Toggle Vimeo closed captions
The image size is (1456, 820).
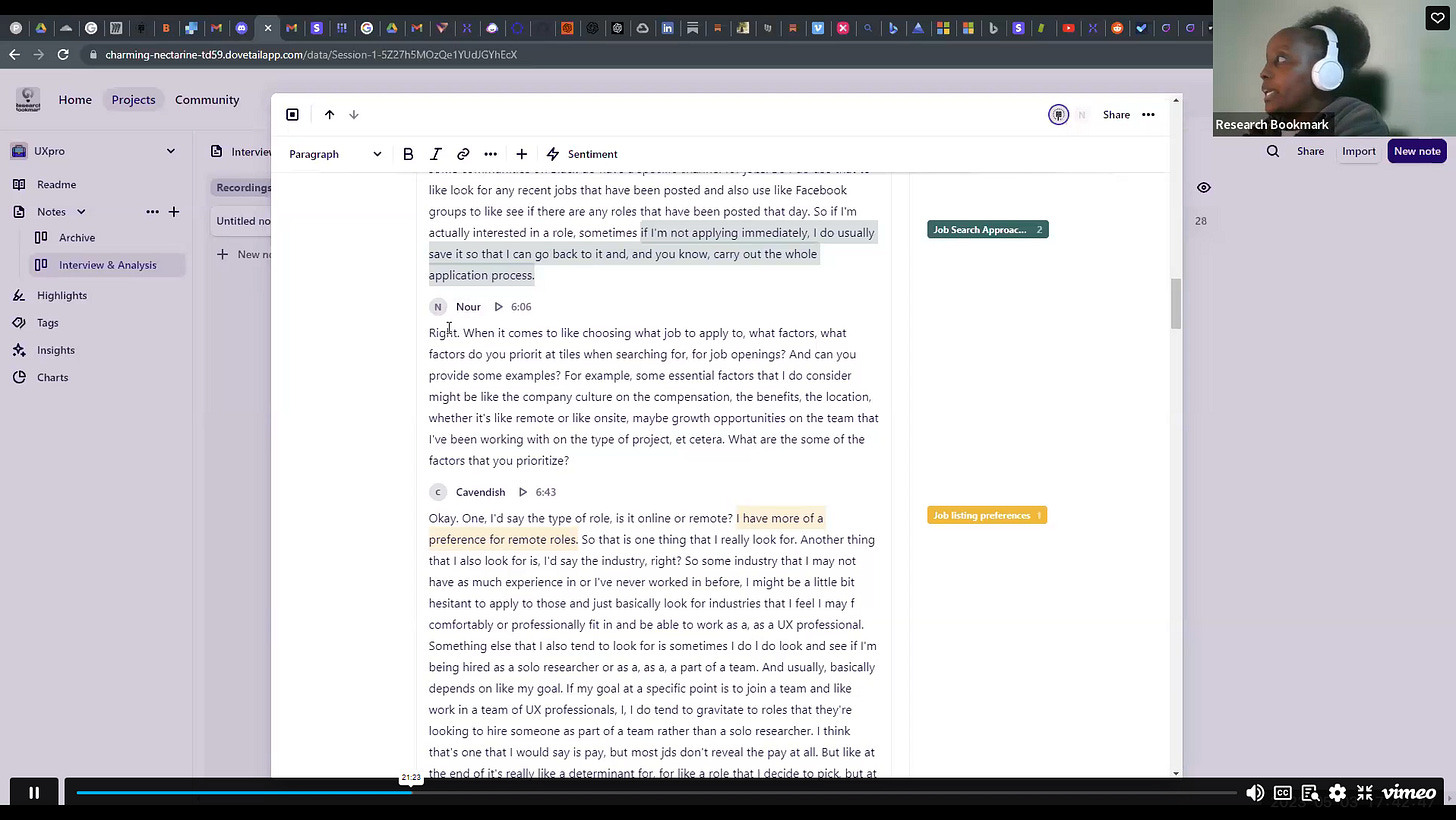[x=1283, y=793]
